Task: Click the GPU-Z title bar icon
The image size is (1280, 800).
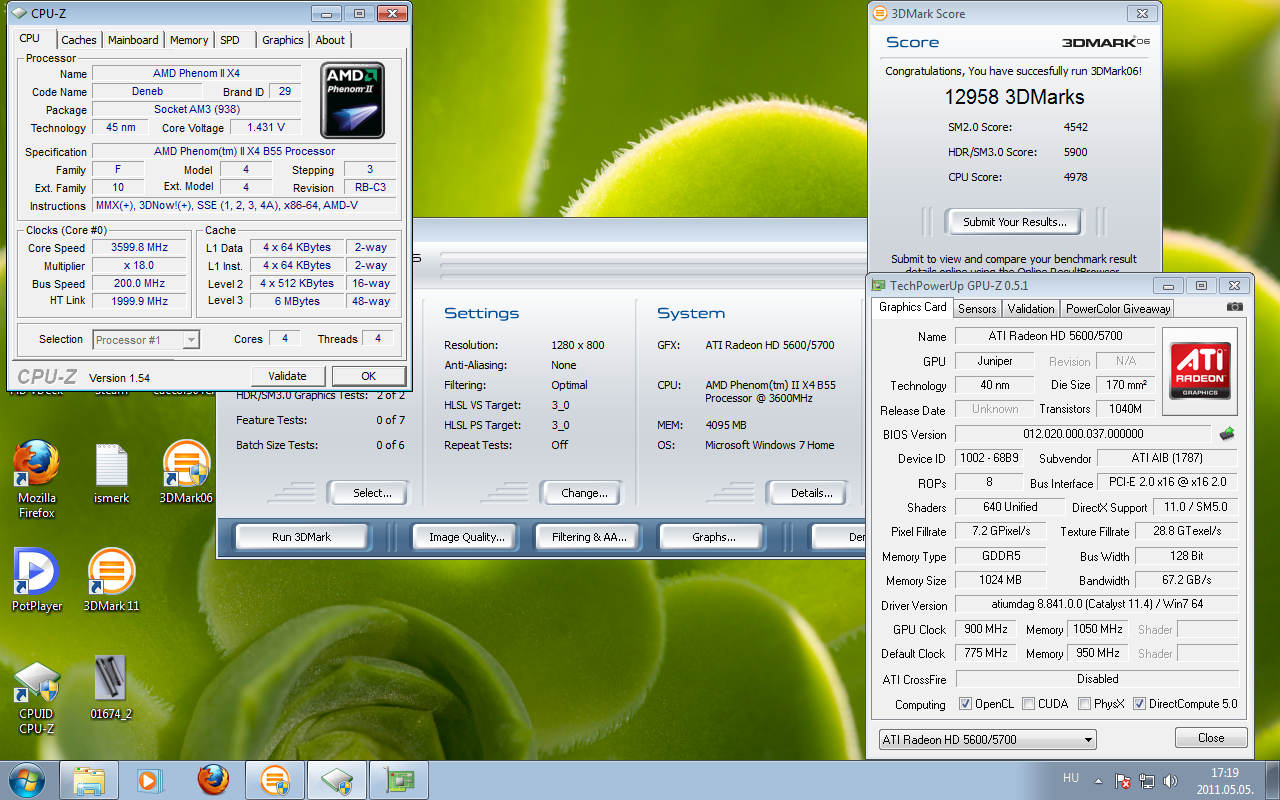Action: (880, 286)
